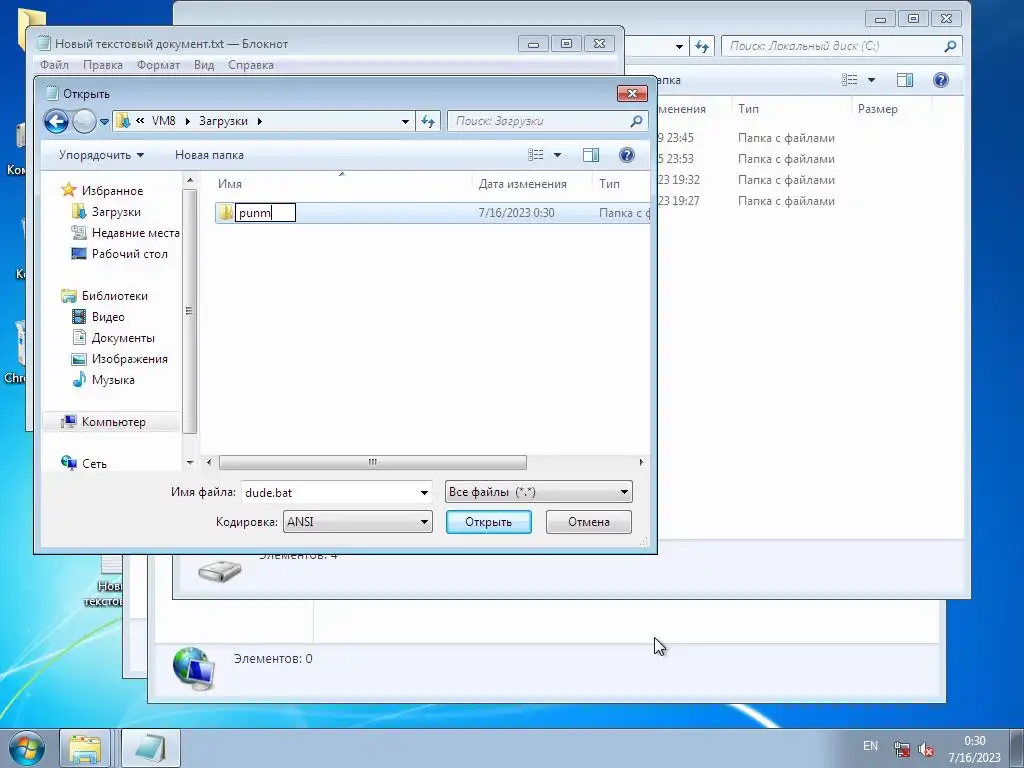Screen dimensions: 1024x768
Task: Sort by the Дата изменения column
Action: [522, 184]
